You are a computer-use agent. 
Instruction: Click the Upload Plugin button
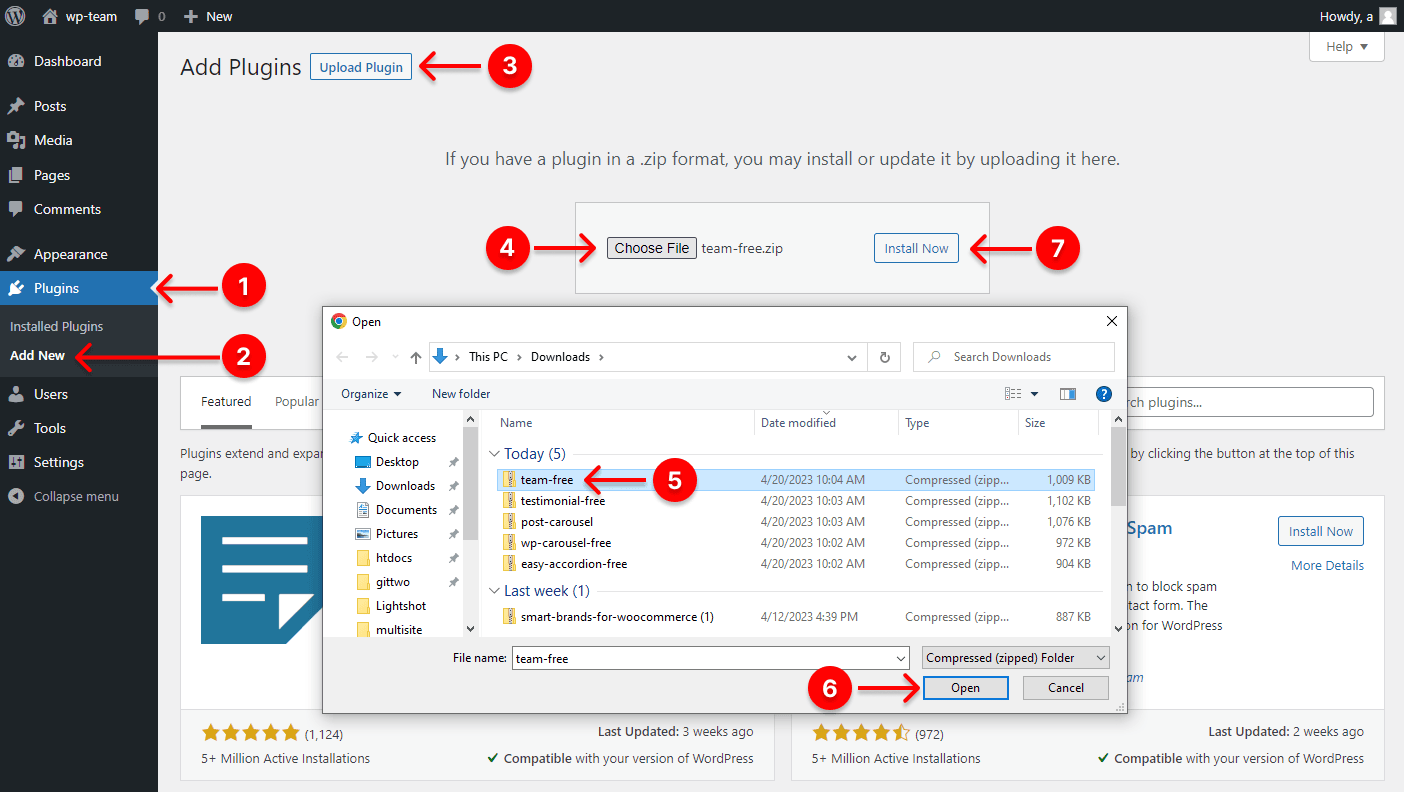[361, 67]
